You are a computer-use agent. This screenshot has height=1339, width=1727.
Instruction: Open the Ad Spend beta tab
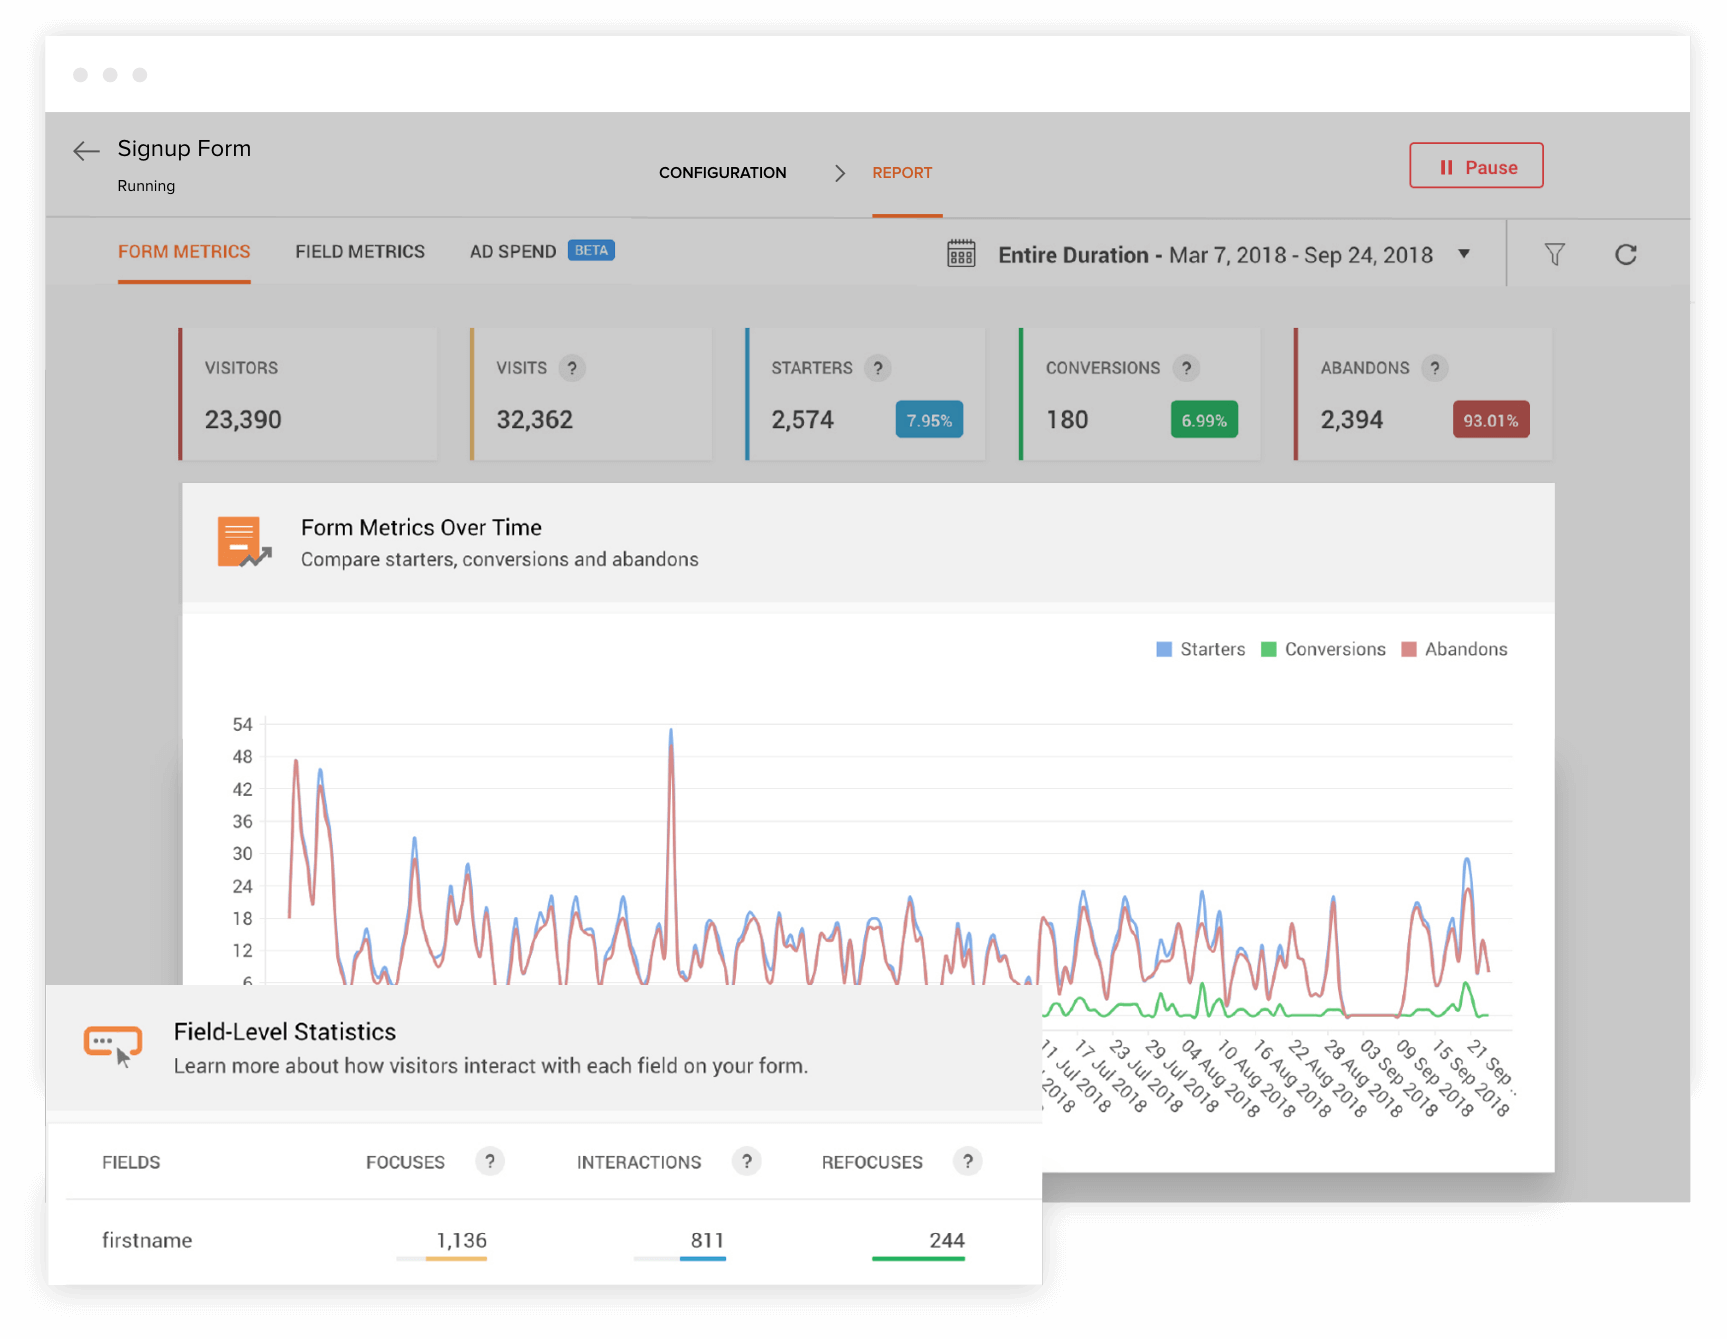[513, 252]
